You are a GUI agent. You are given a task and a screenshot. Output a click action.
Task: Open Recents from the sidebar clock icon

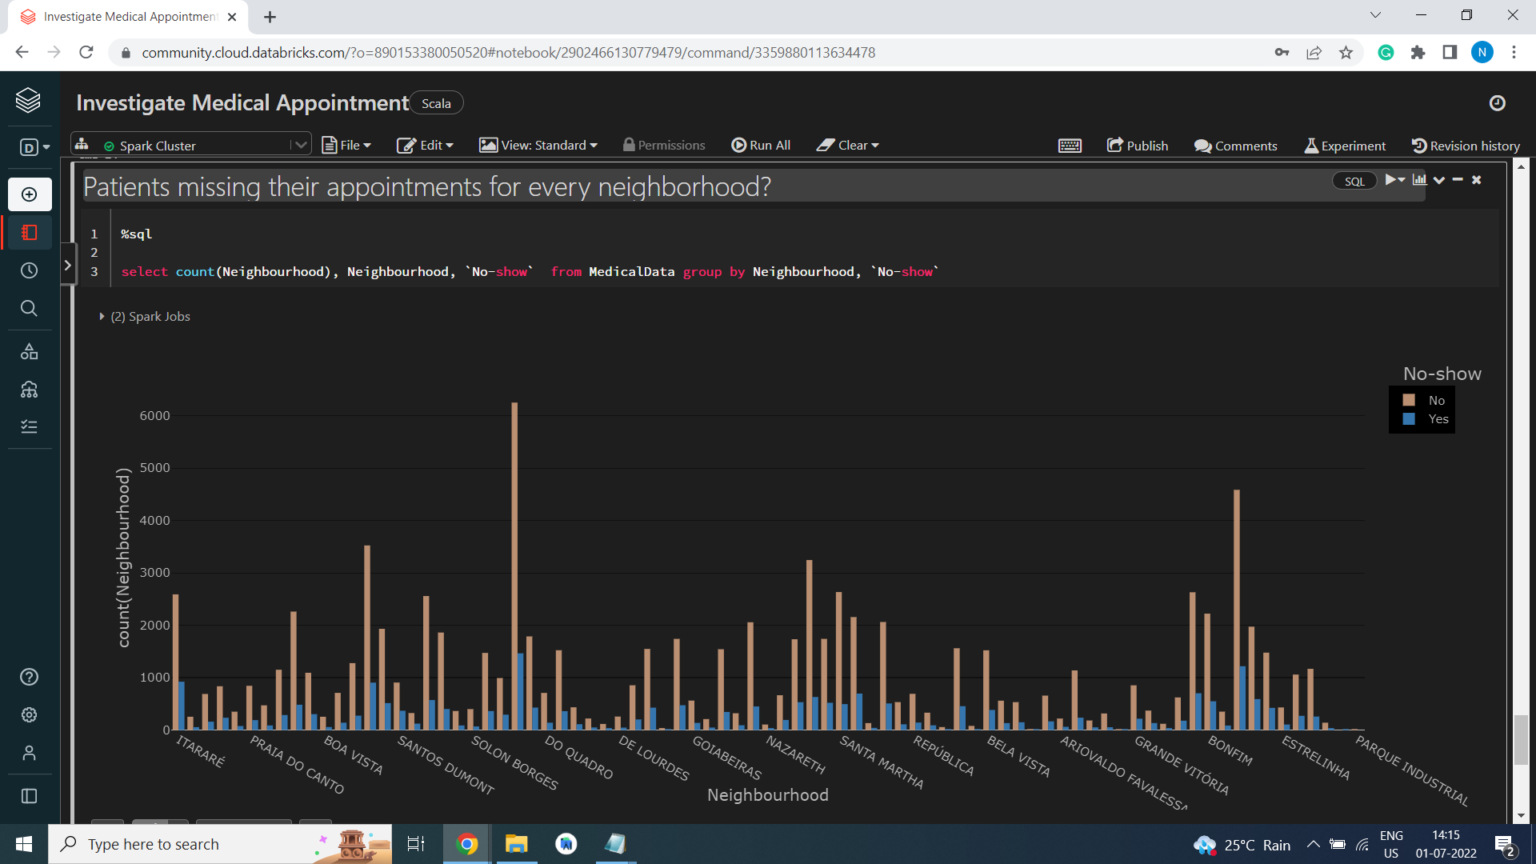(30, 269)
